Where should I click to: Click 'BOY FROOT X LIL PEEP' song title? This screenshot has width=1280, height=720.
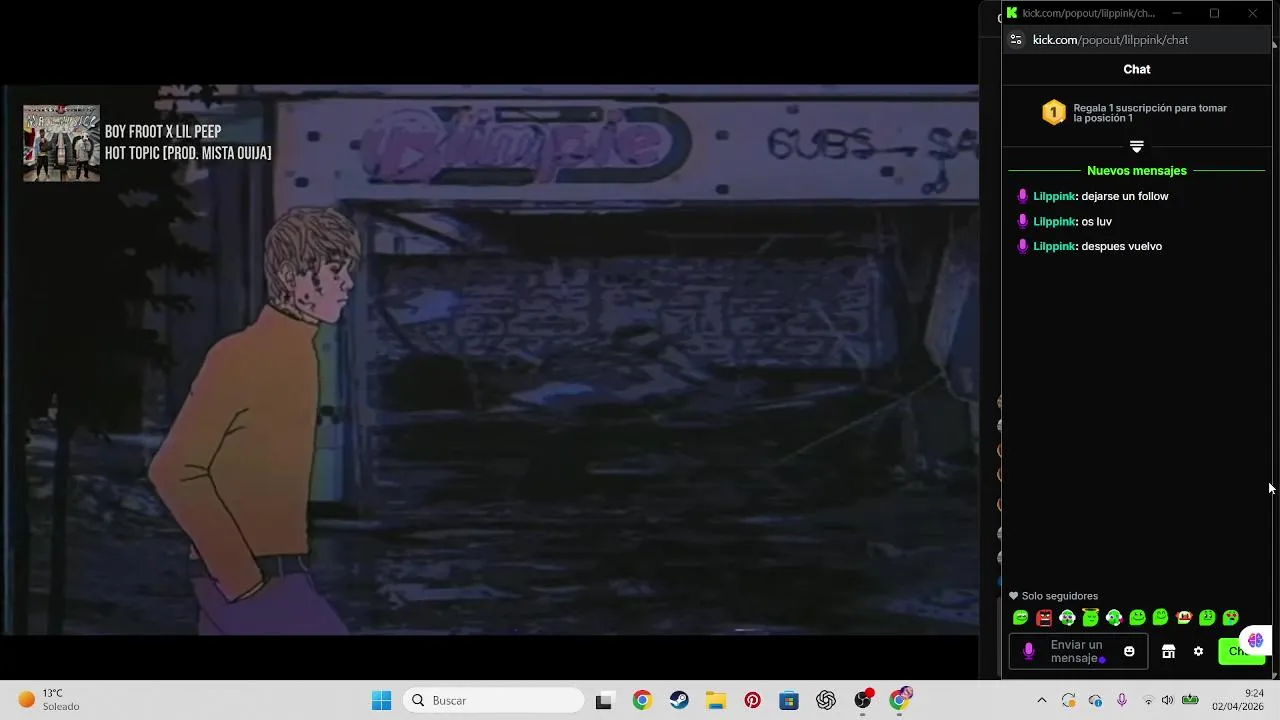(163, 132)
